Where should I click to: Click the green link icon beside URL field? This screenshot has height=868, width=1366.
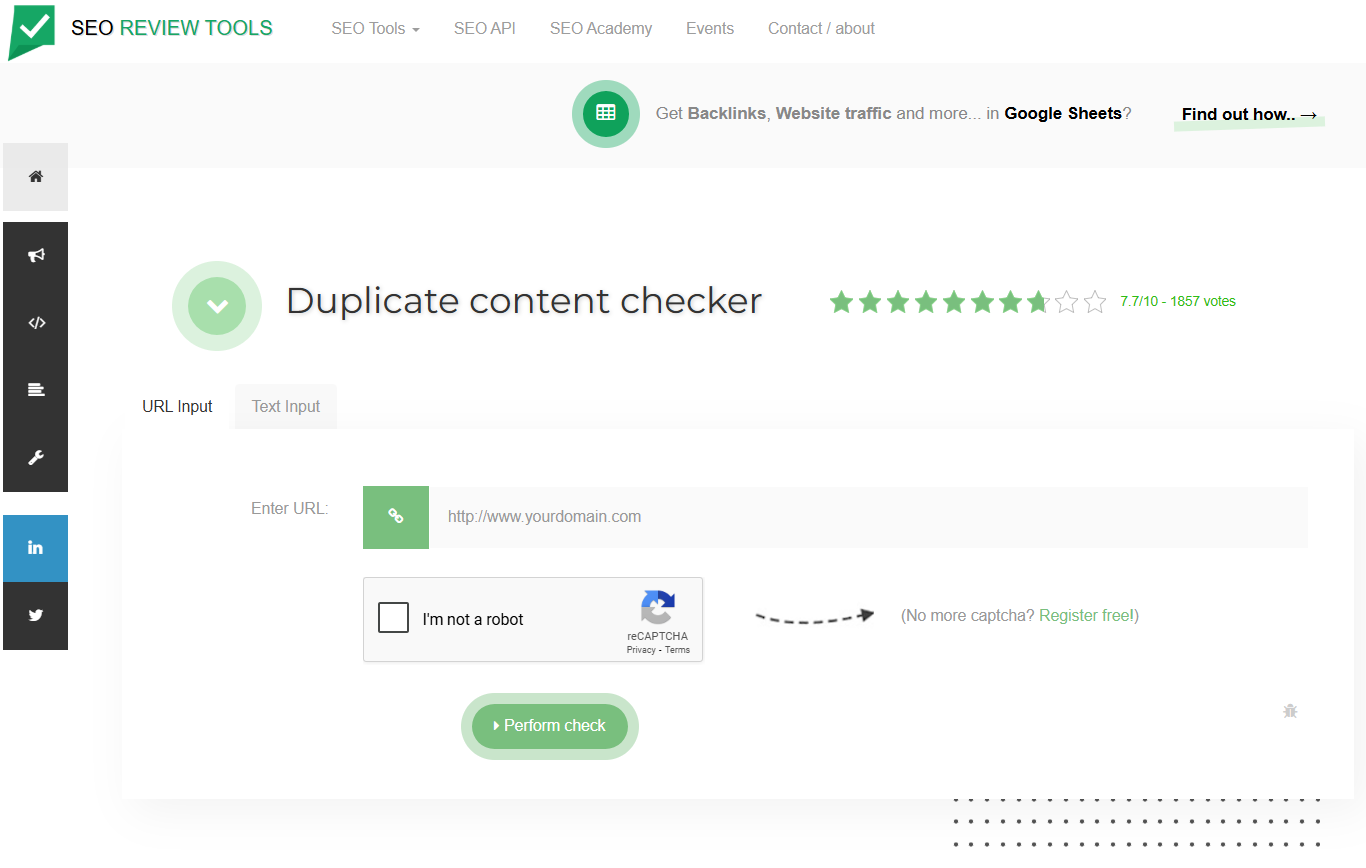(396, 517)
